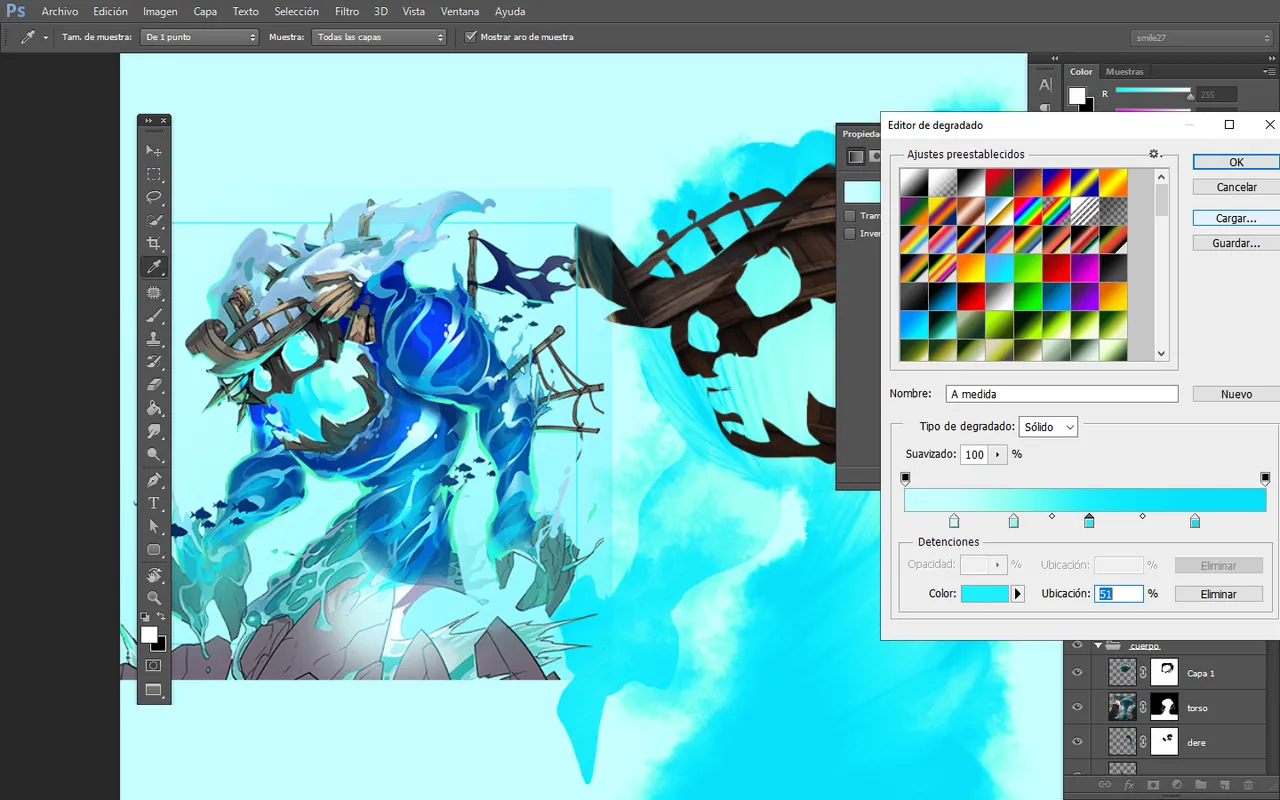
Task: Open the Ventana menu
Action: click(x=459, y=11)
